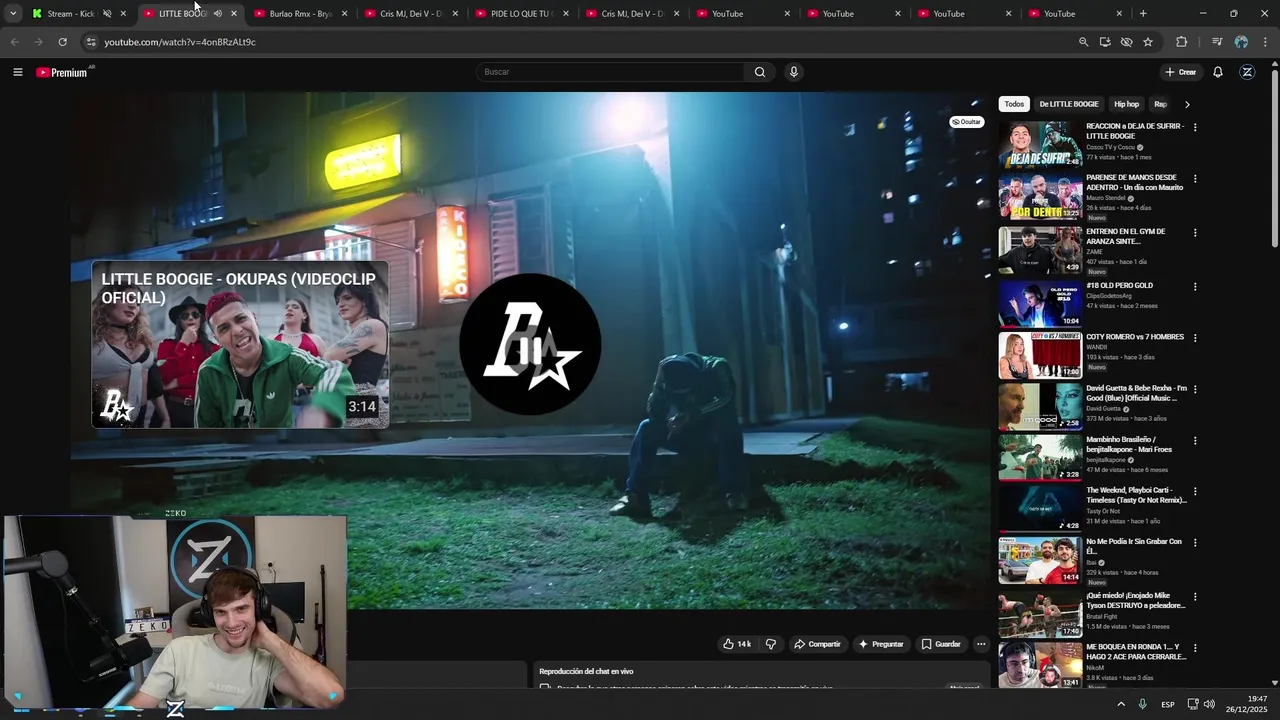Open a new browser tab with plus
Viewport: 1280px width, 720px height.
[1143, 14]
